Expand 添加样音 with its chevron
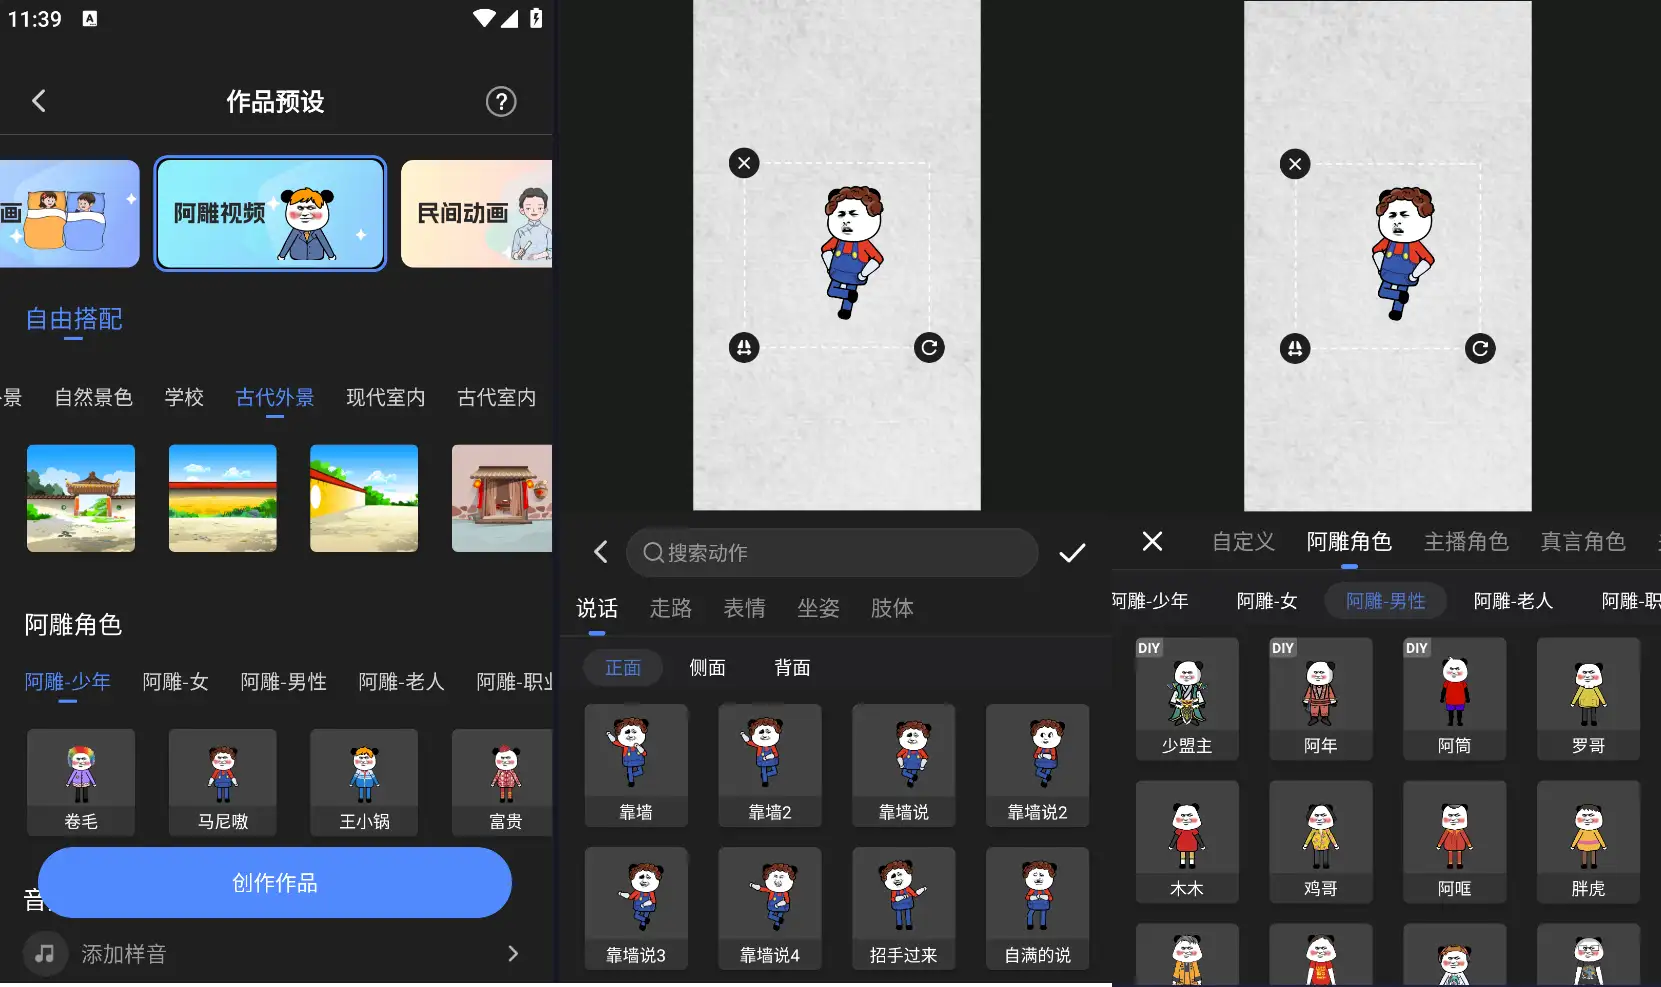The height and width of the screenshot is (987, 1661). click(513, 953)
